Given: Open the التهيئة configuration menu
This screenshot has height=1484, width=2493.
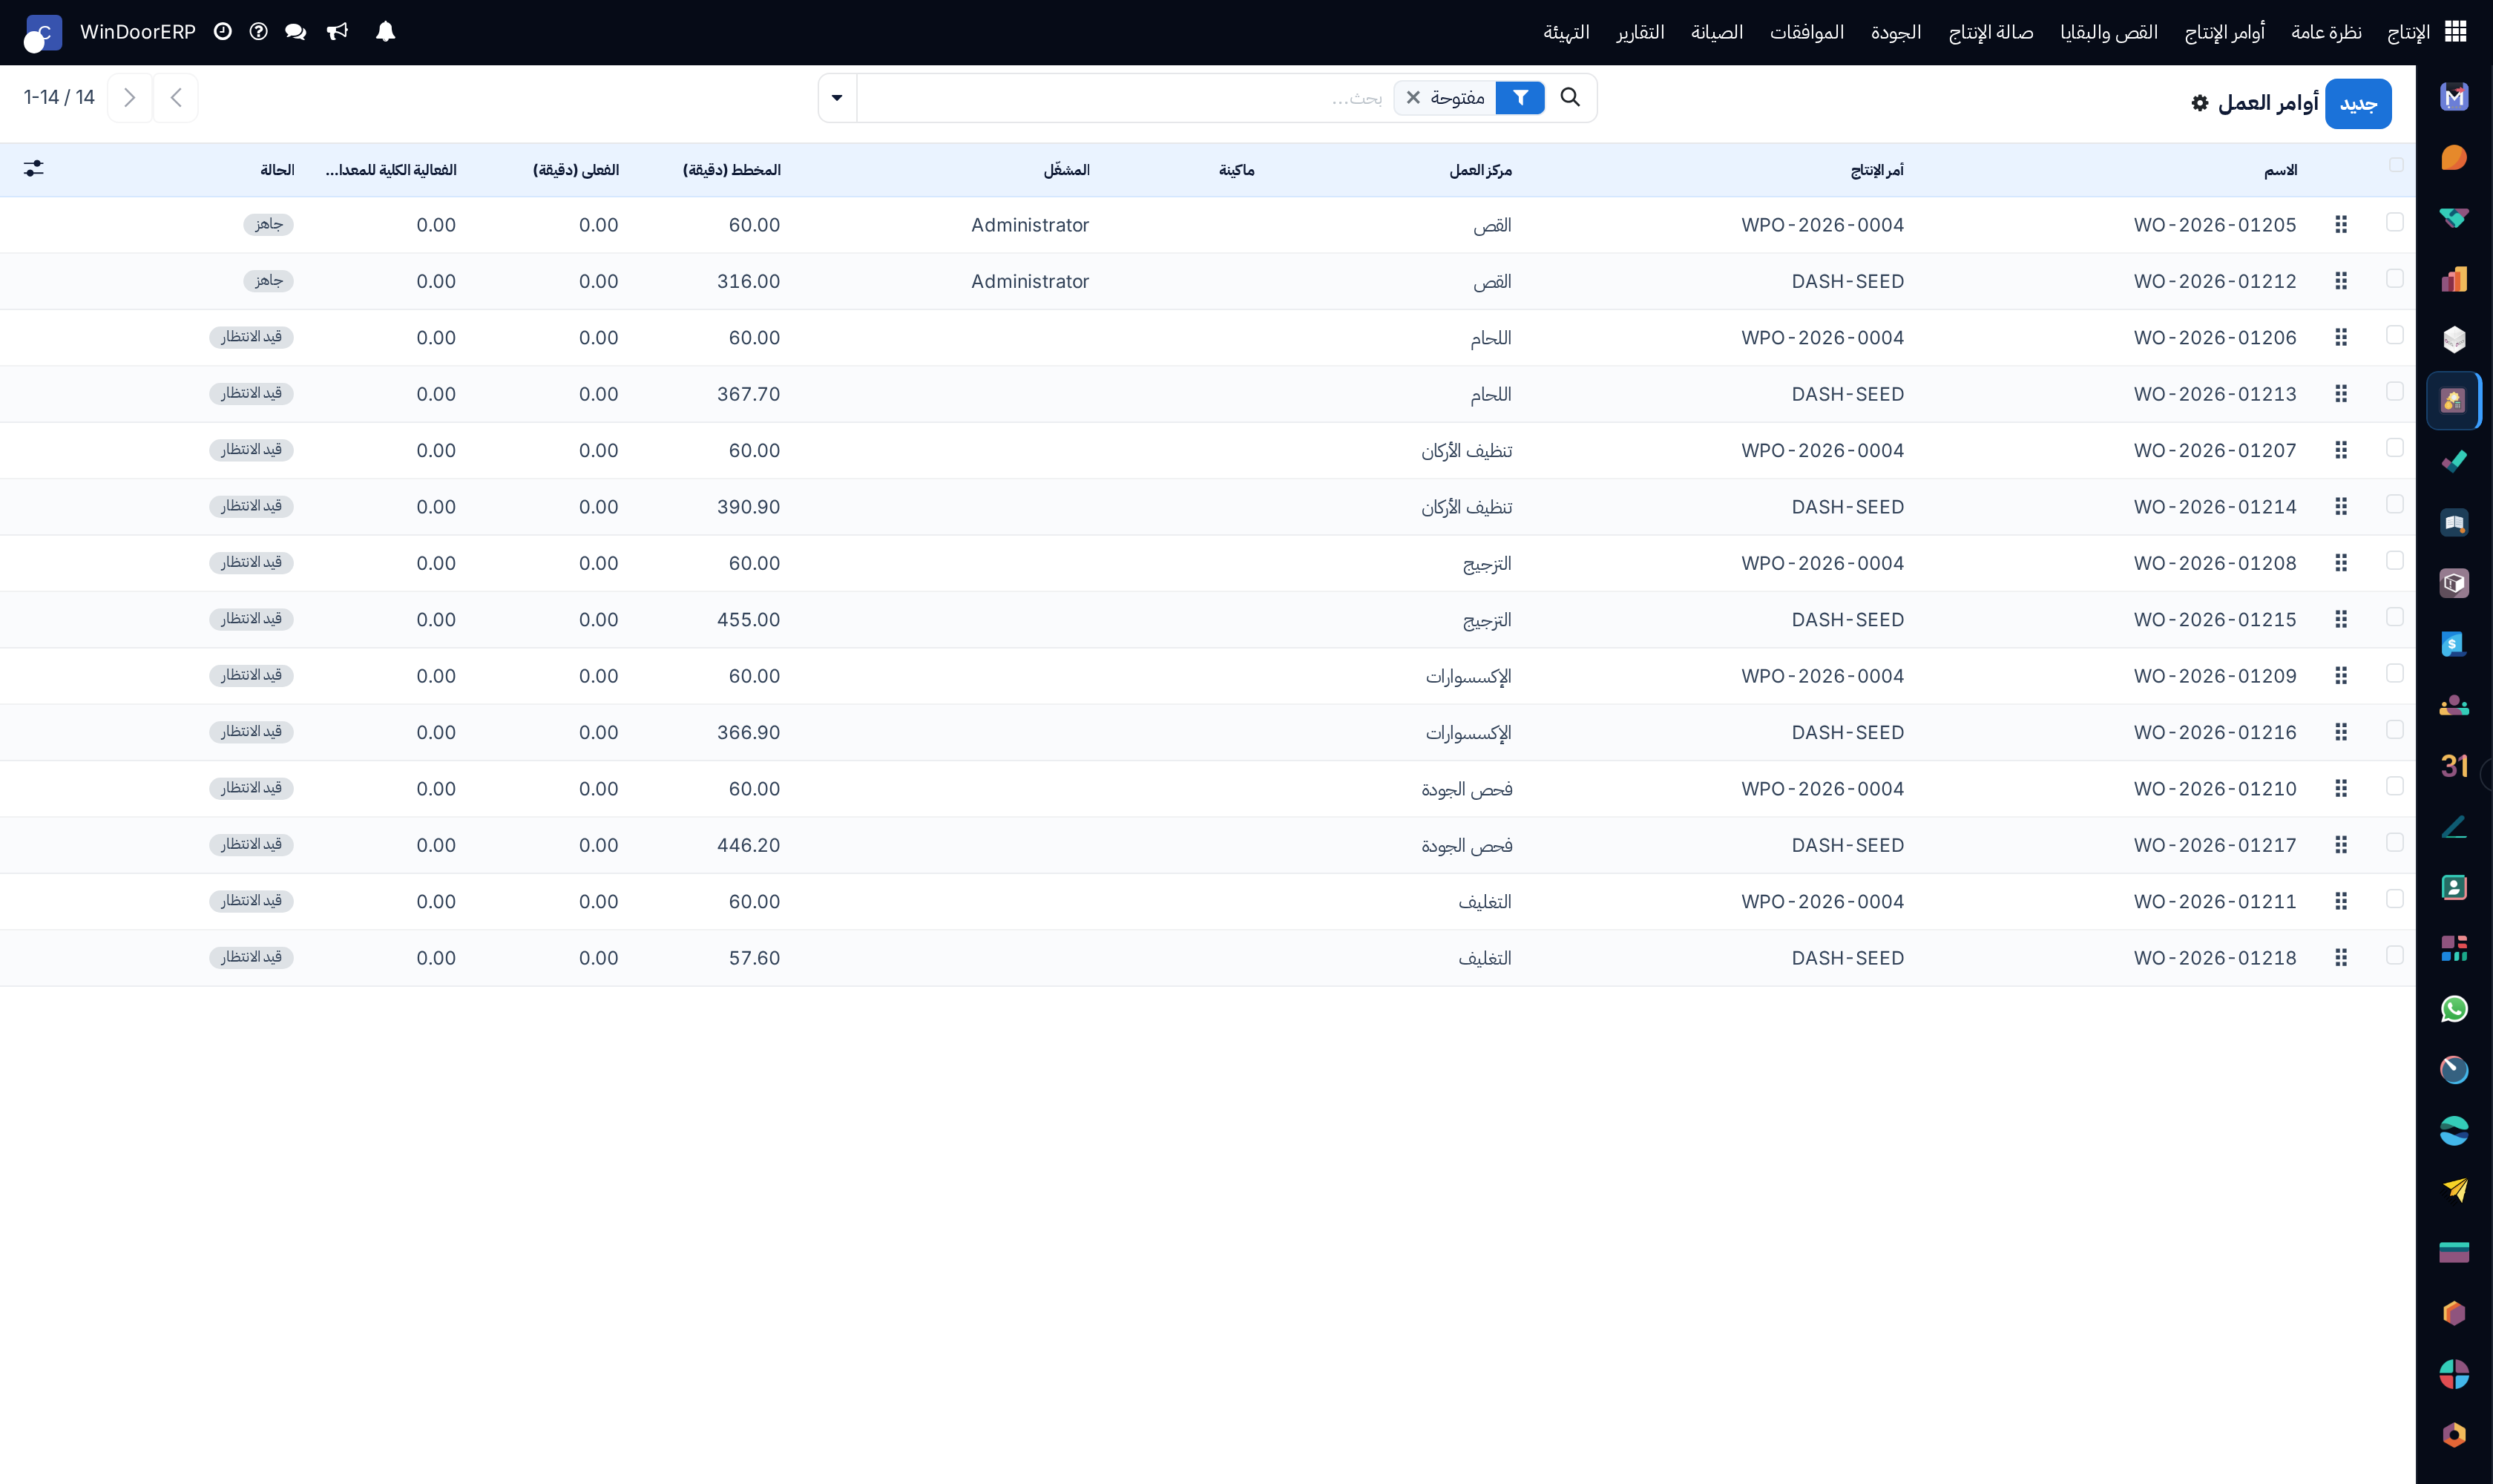Looking at the screenshot, I should tap(1566, 32).
